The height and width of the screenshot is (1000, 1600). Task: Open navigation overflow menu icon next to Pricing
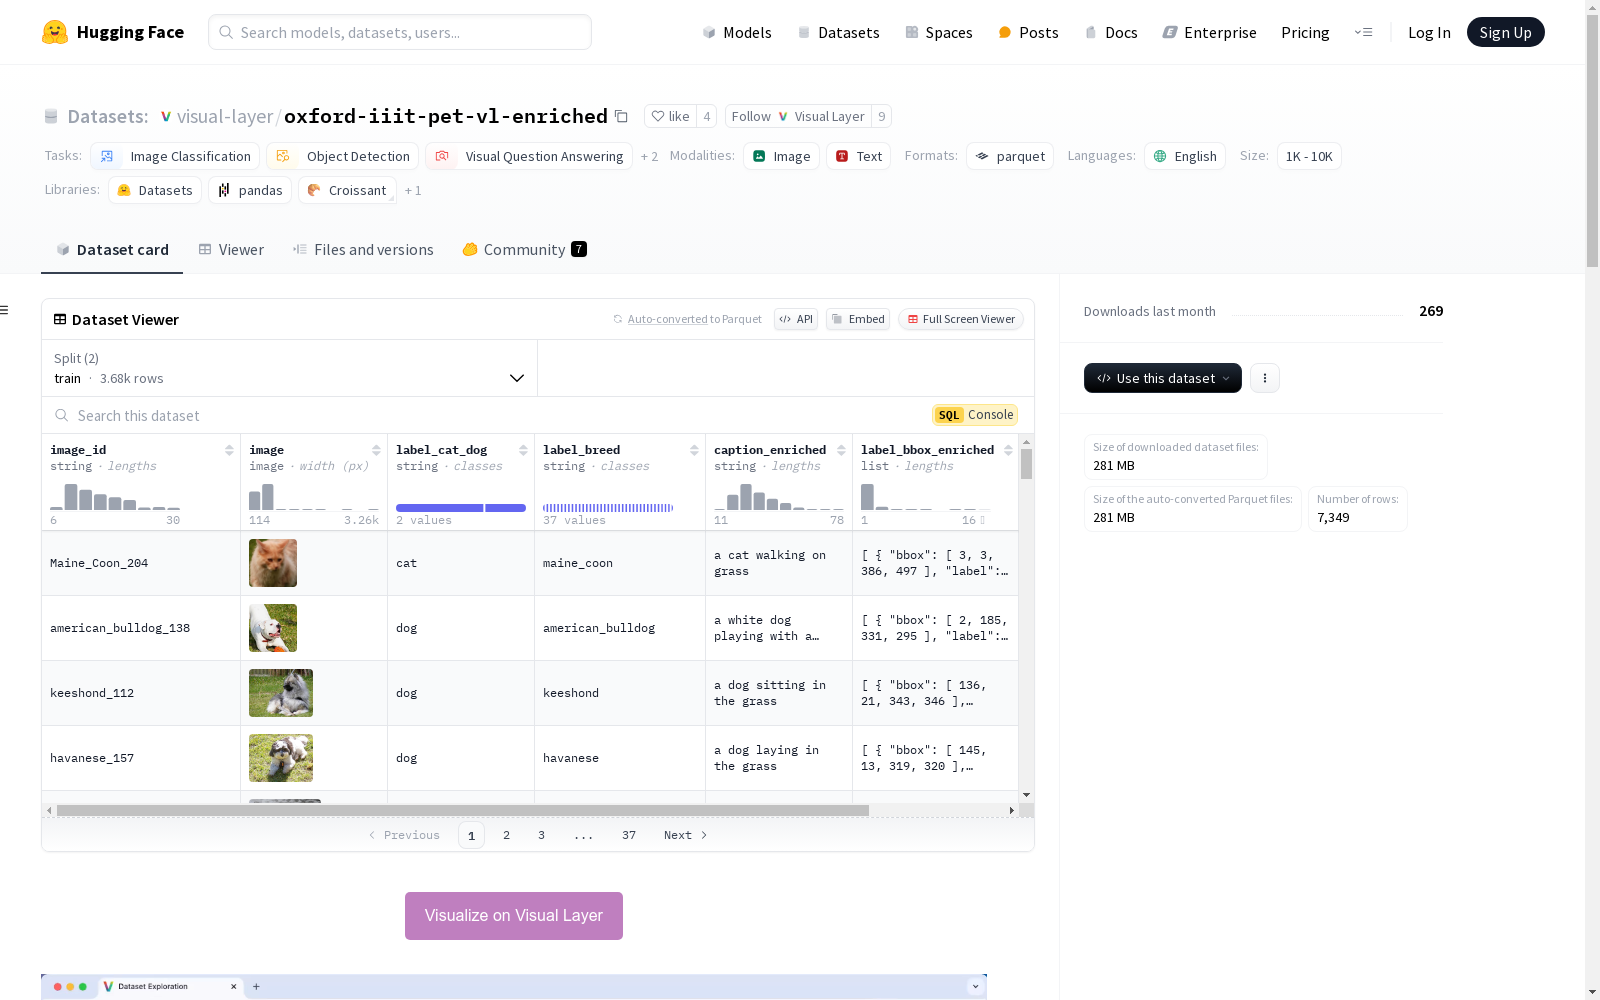(x=1363, y=32)
